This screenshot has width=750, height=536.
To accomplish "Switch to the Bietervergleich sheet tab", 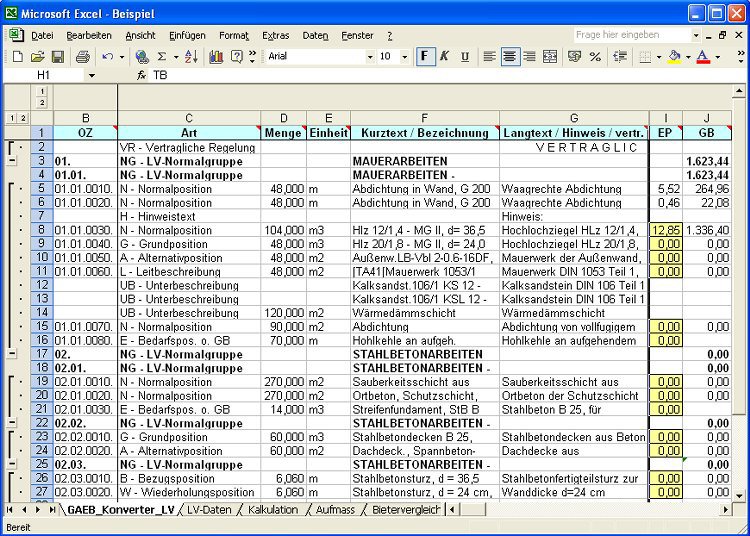I will point(406,510).
